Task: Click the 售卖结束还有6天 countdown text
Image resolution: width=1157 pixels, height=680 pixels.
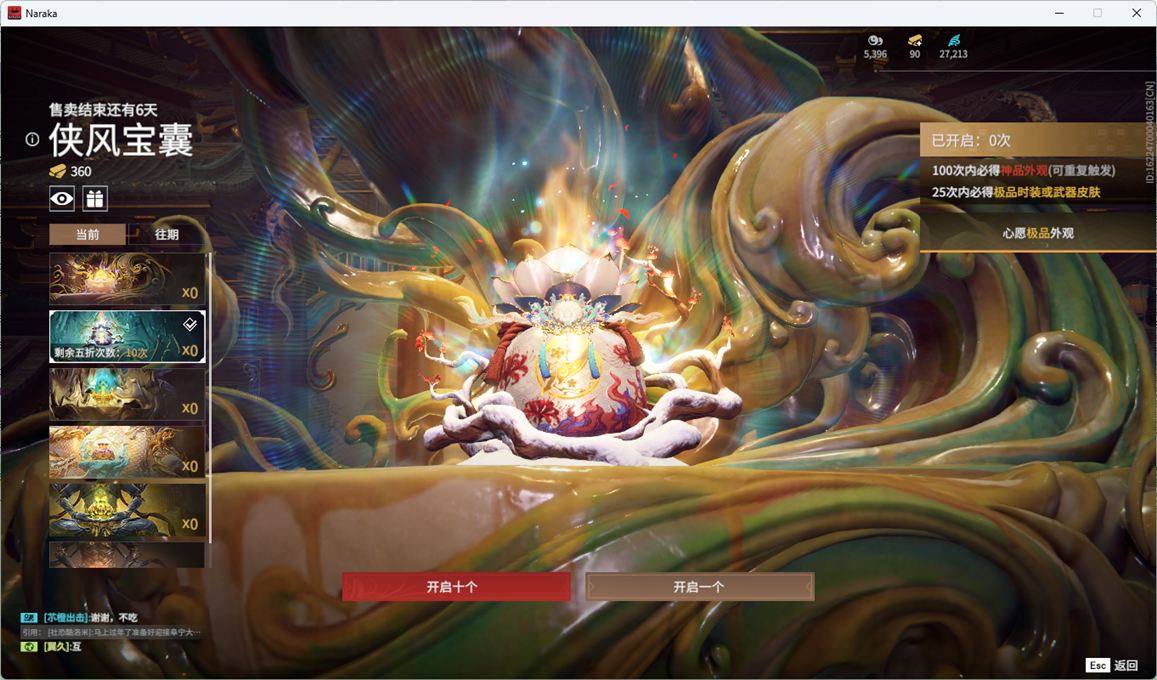Action: coord(103,110)
